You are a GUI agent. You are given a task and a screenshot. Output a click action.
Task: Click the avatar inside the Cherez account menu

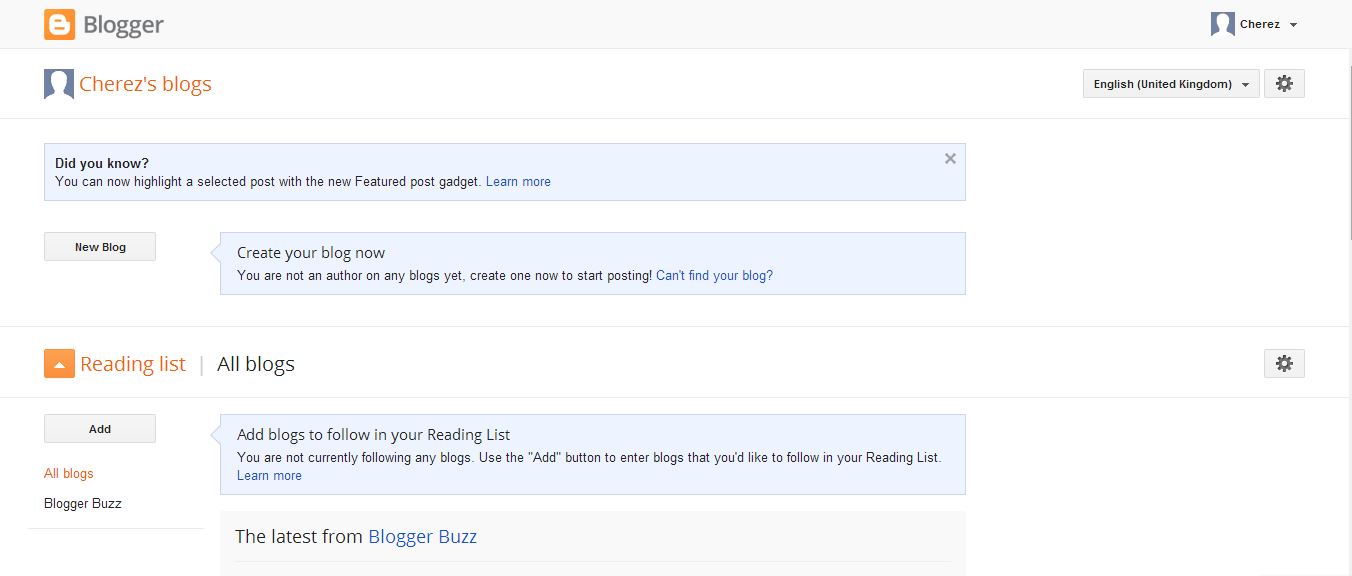click(1221, 23)
